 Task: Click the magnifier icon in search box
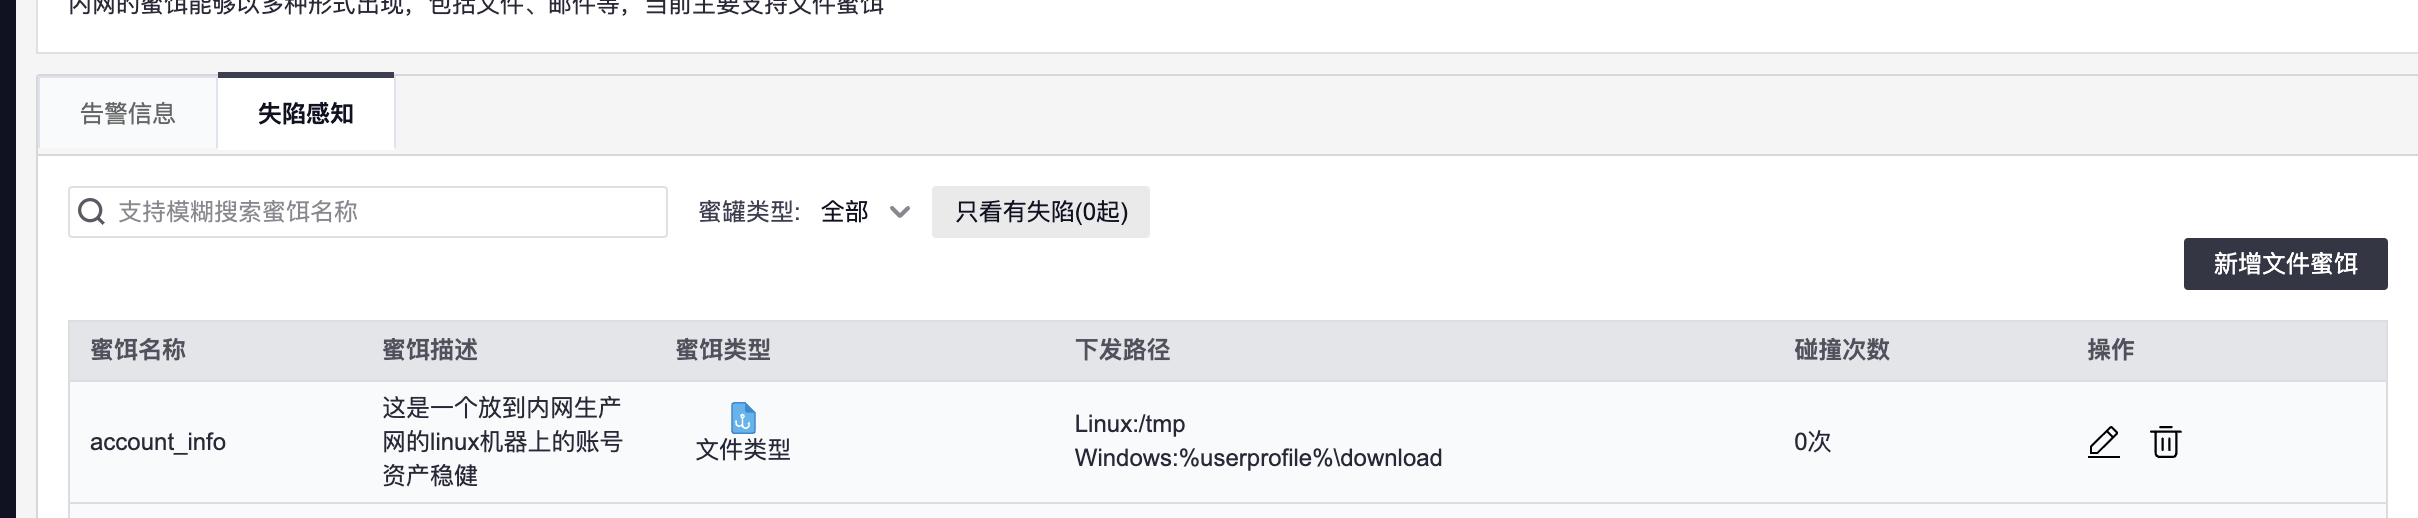(92, 212)
